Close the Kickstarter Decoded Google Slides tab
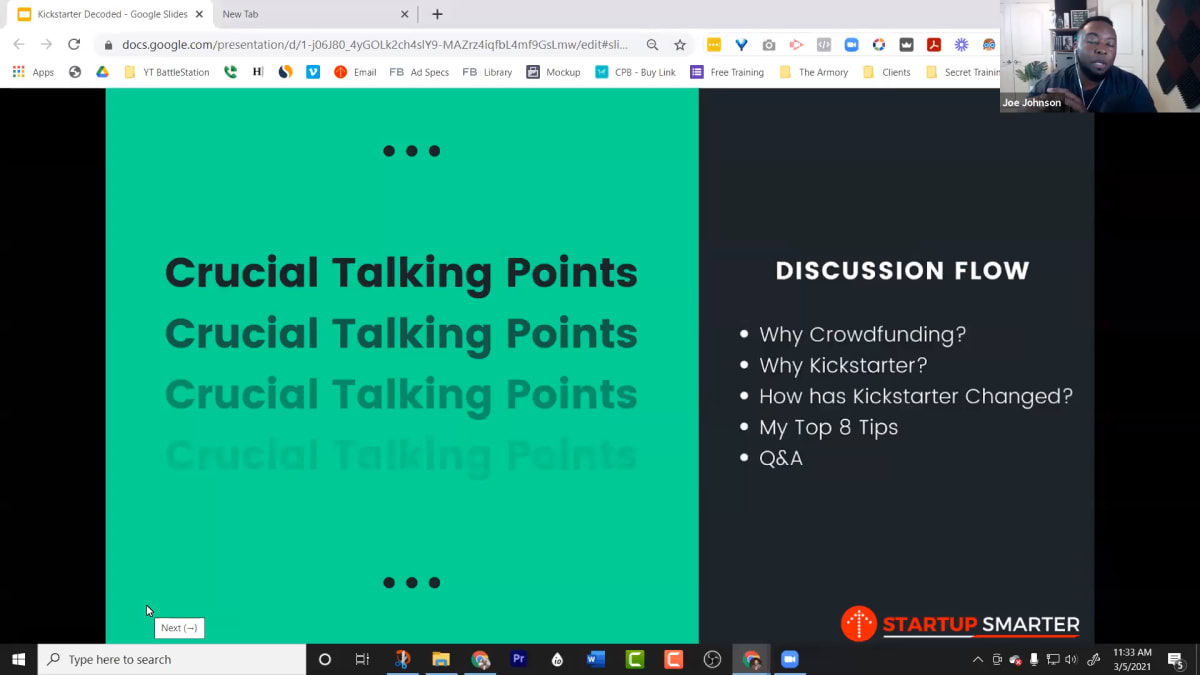Viewport: 1200px width, 675px height. click(x=199, y=14)
